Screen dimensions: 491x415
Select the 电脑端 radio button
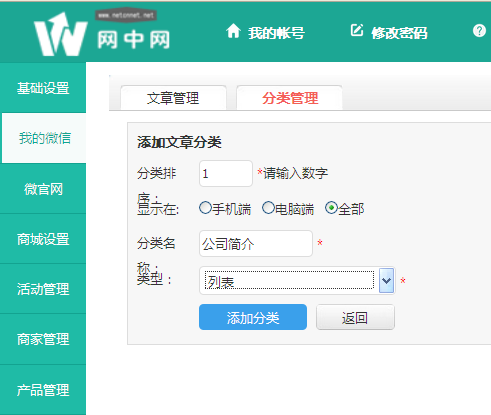(268, 208)
